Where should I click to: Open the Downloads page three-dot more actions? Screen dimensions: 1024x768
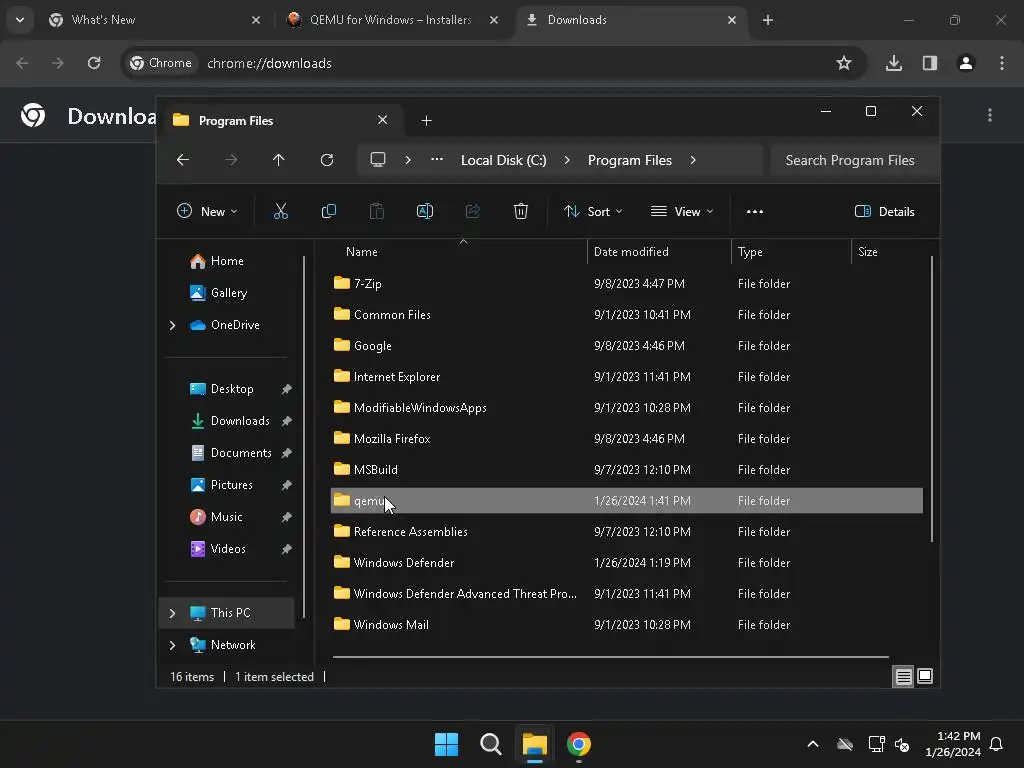[x=990, y=116]
